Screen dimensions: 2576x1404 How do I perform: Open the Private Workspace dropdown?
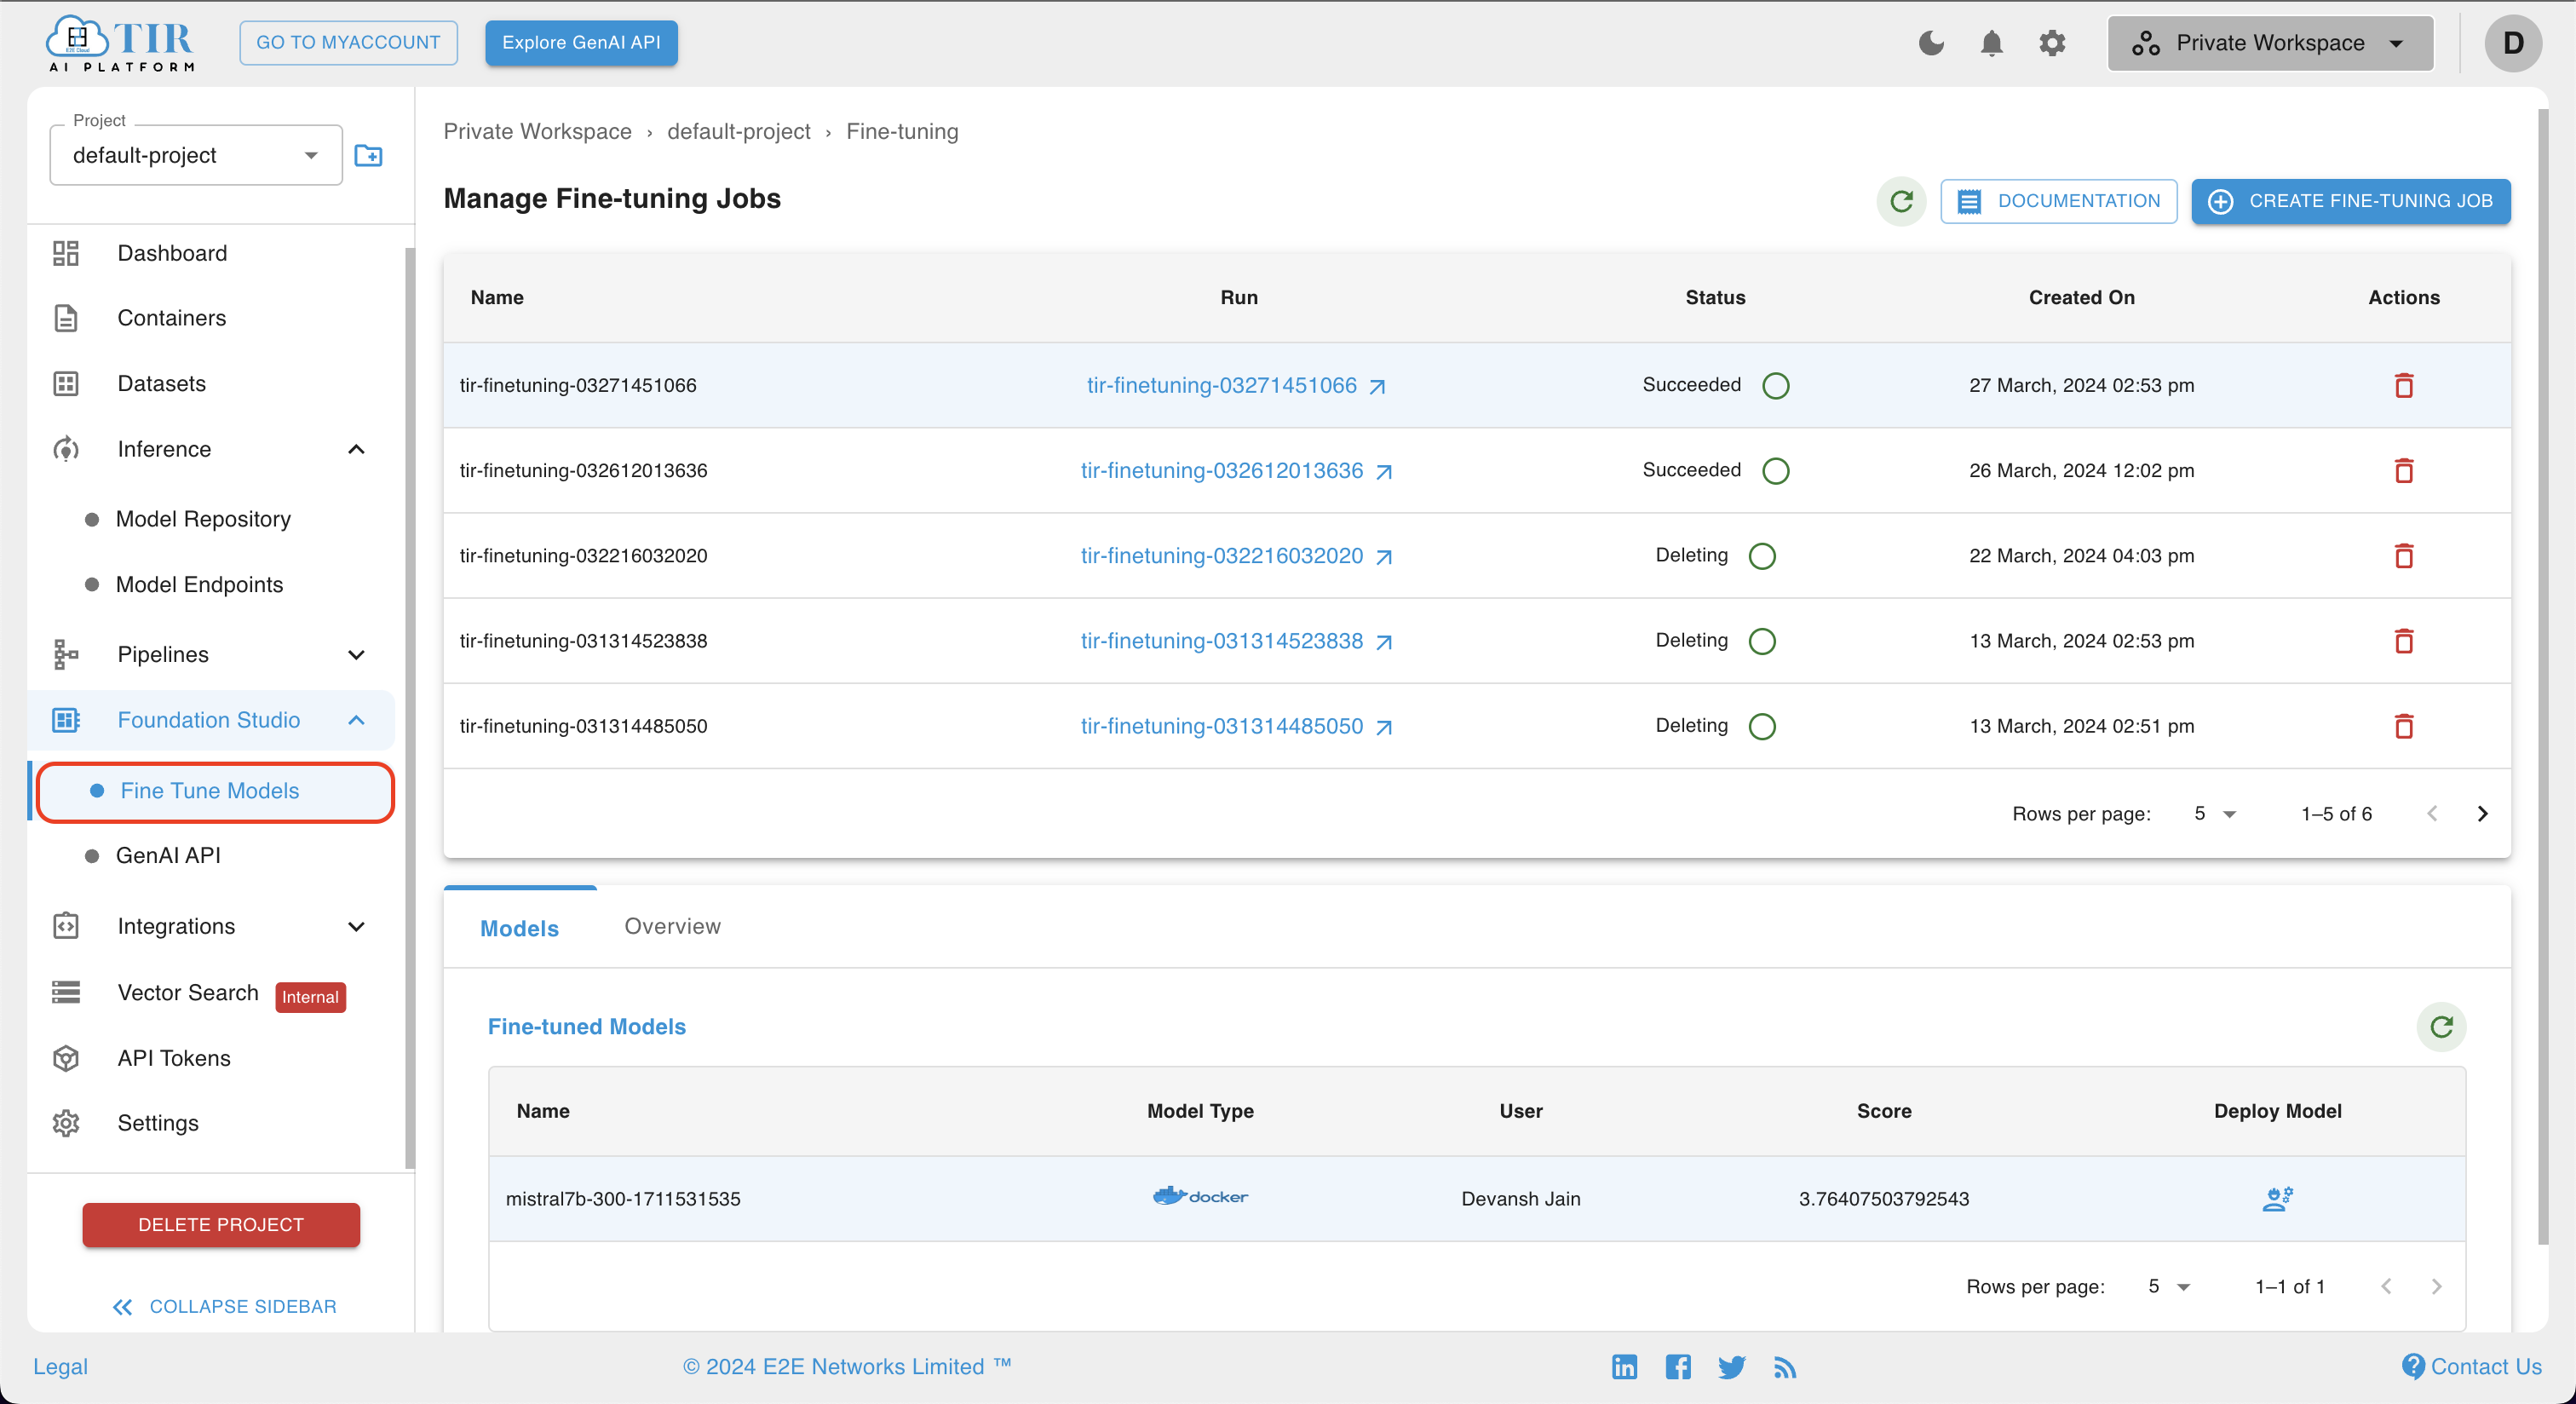click(2270, 43)
